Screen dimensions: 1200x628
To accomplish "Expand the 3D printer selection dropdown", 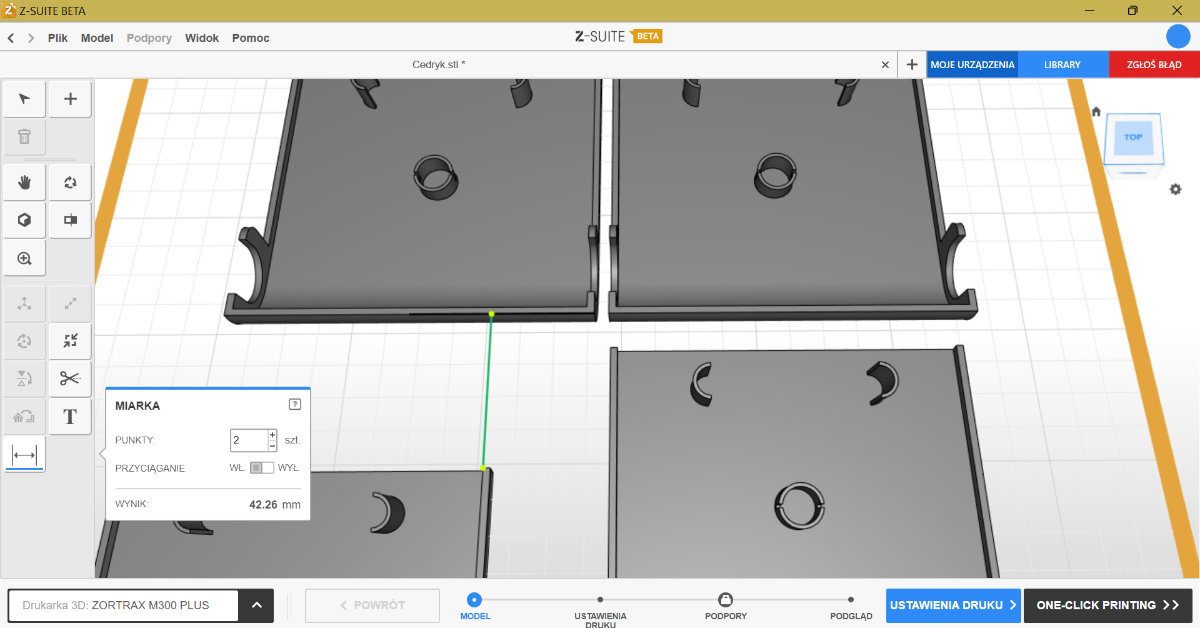I will pyautogui.click(x=256, y=605).
